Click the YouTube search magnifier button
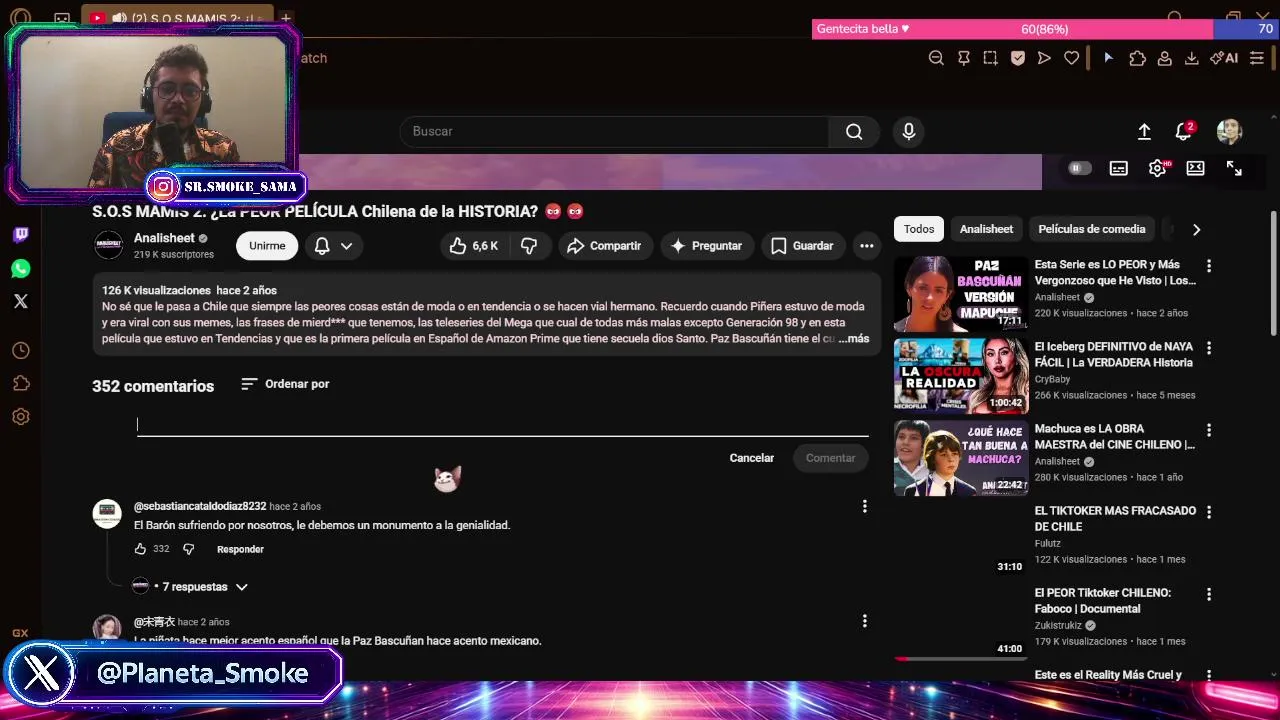 pyautogui.click(x=854, y=131)
